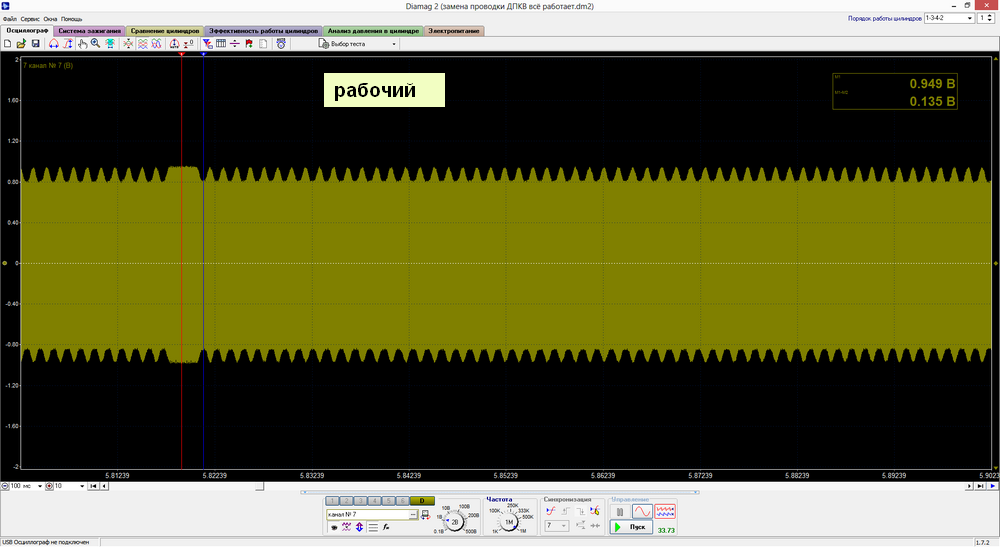The width and height of the screenshot is (1000, 547).
Task: Open the Файл menu
Action: (10, 19)
